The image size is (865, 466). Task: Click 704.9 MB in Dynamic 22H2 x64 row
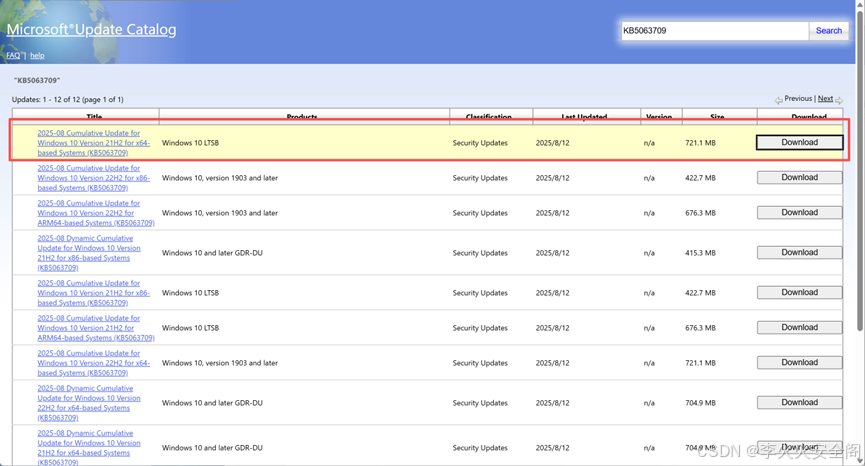click(700, 403)
